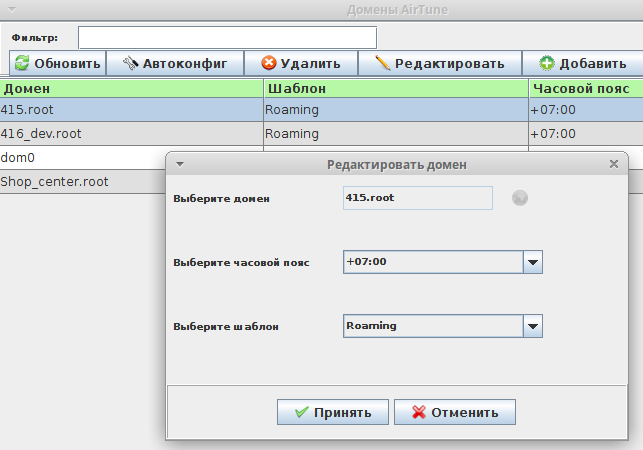The height and width of the screenshot is (450, 643).
Task: Click the green checkmark icon on Принять
Action: 301,412
